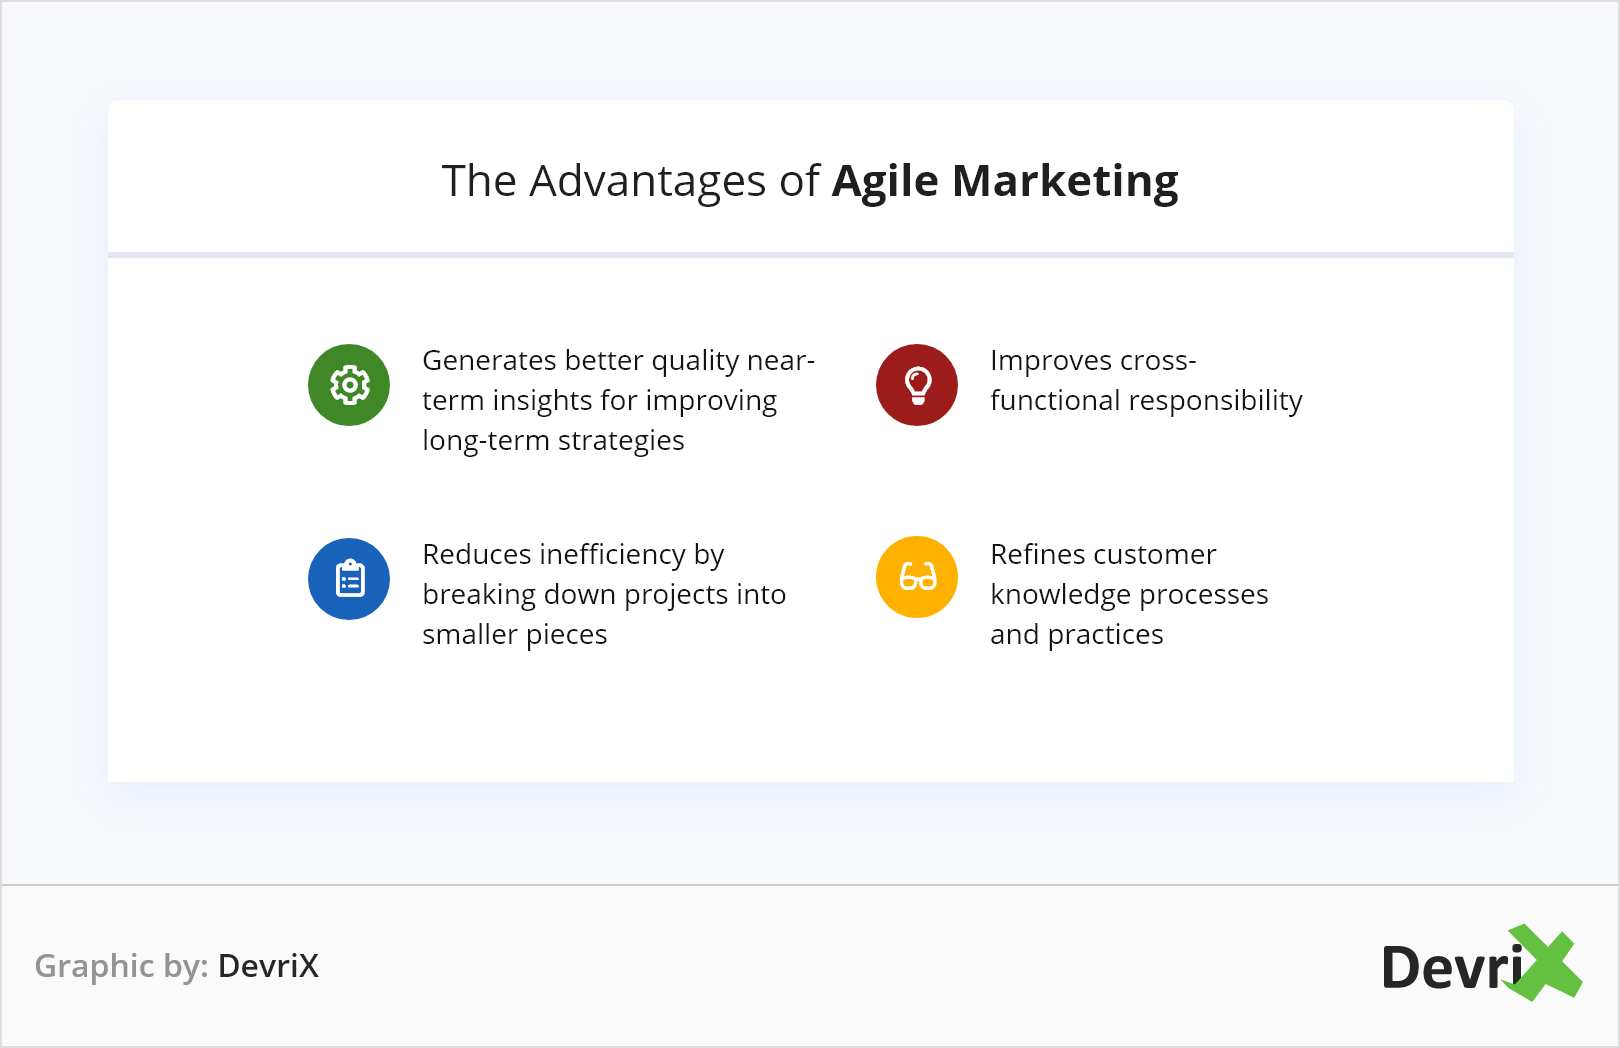Select the bold "Agile Marketing" title text
This screenshot has width=1620, height=1048.
click(1005, 182)
